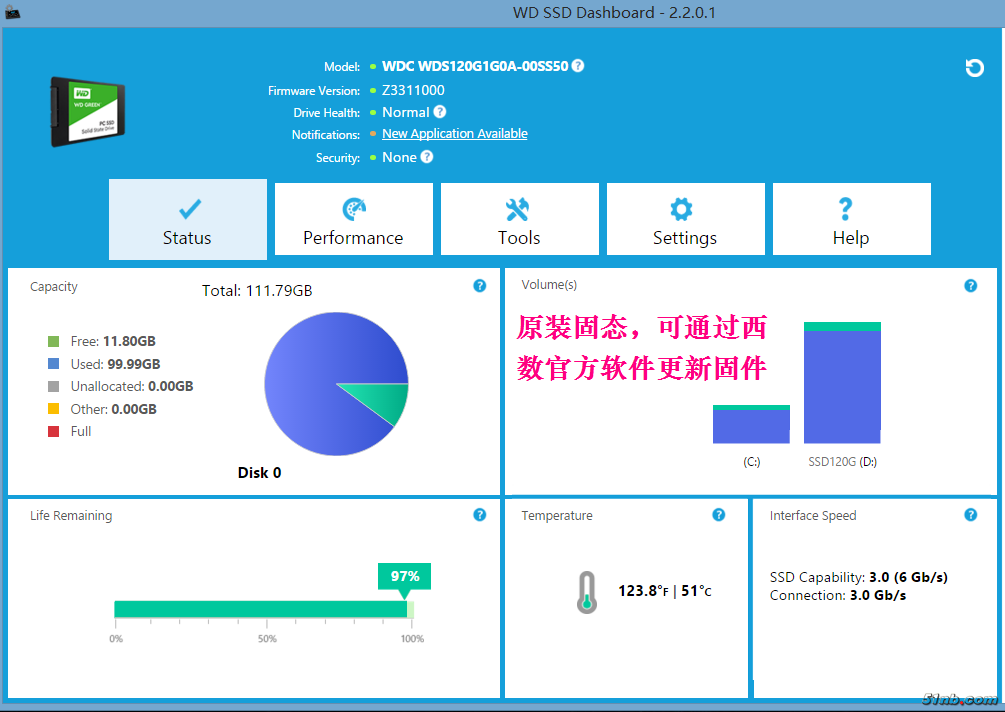Open Interface Speed panel help icon
Image resolution: width=1005 pixels, height=712 pixels.
(970, 515)
